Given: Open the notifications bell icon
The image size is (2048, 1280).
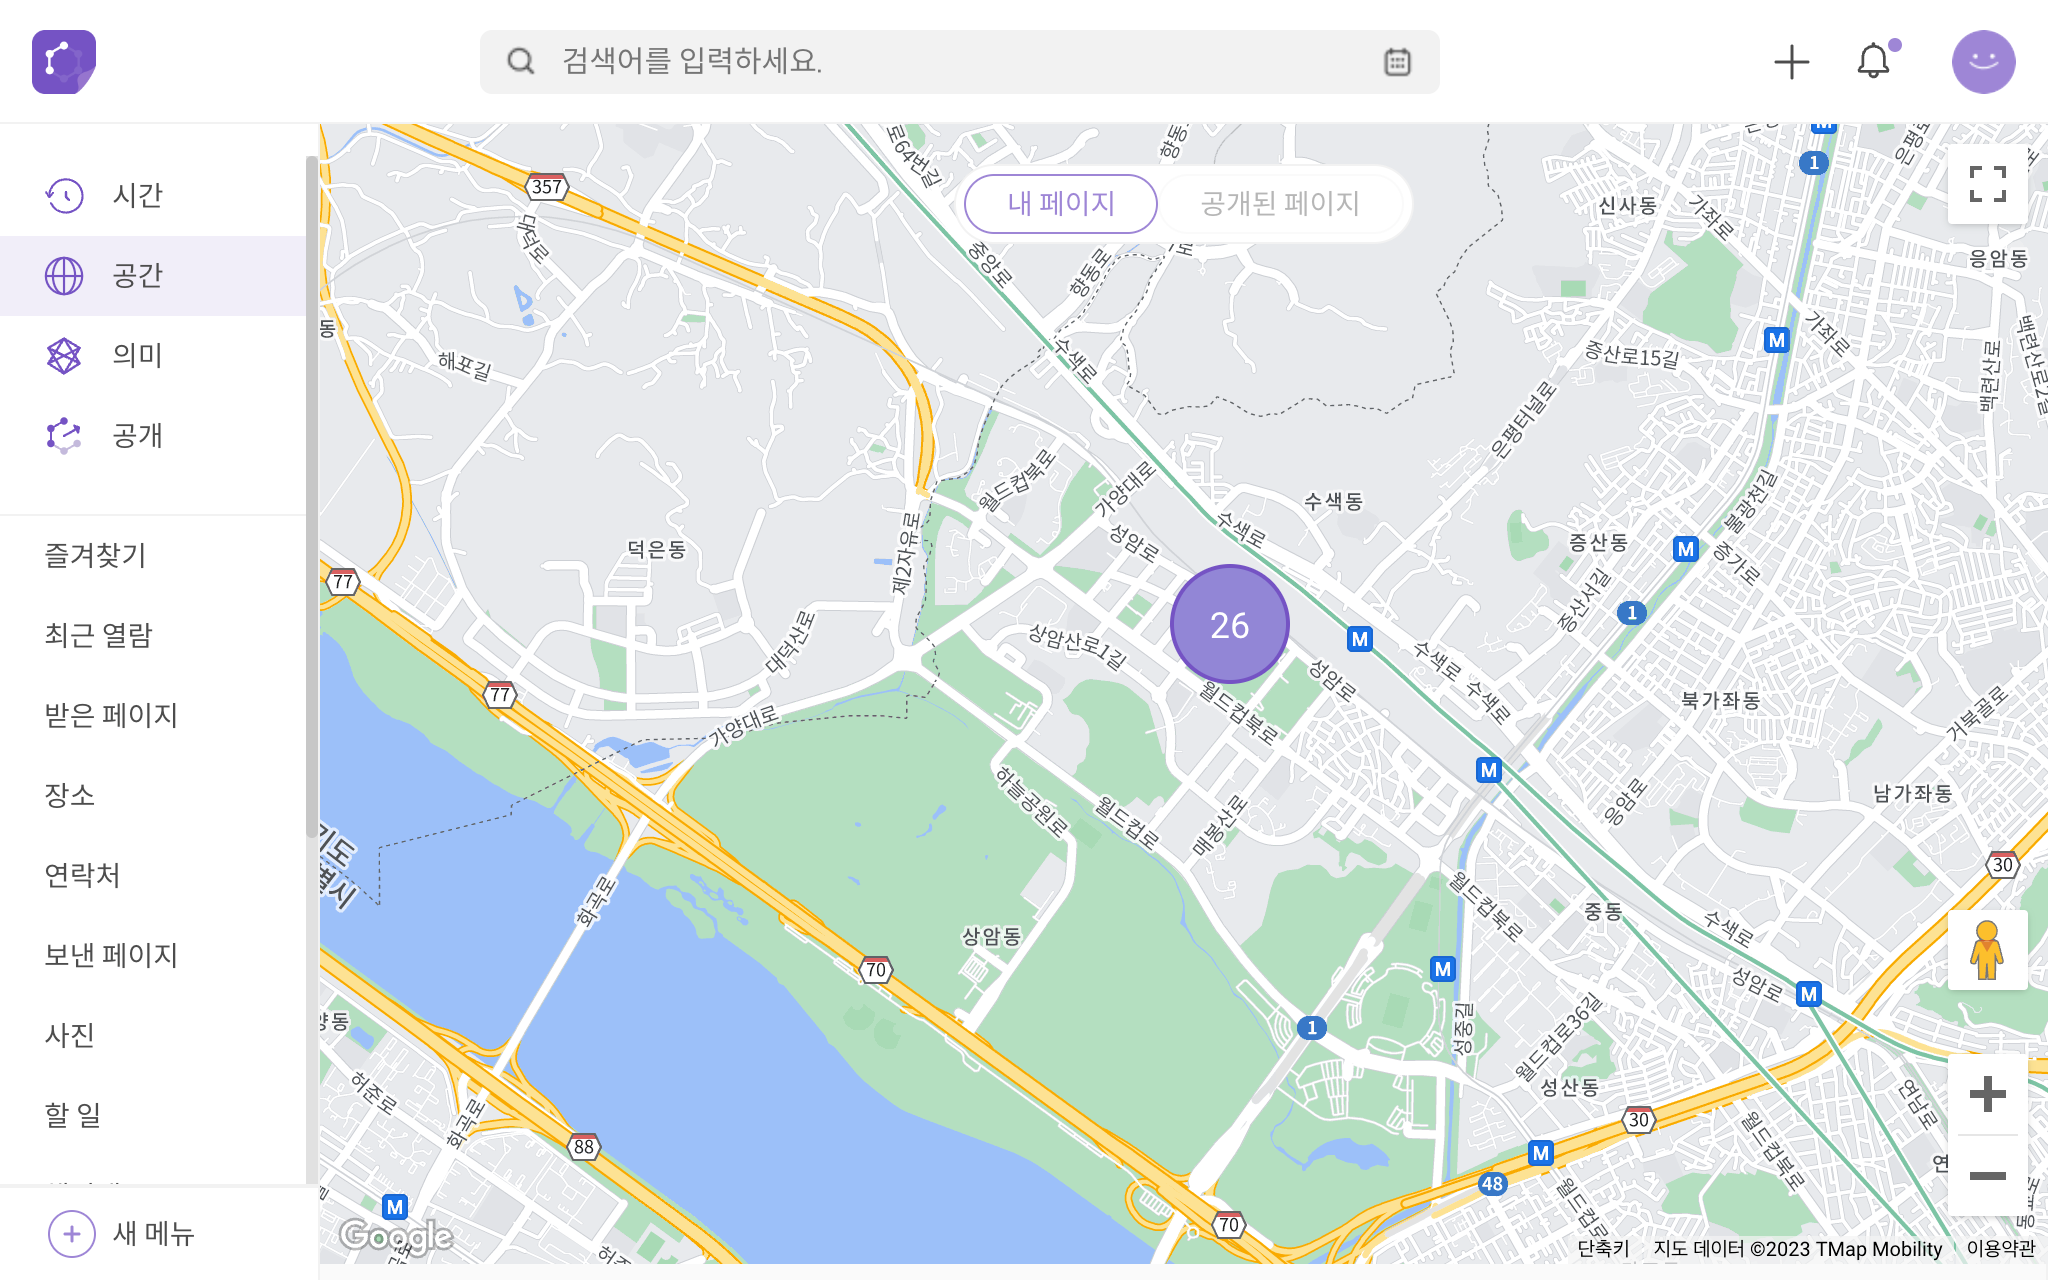Looking at the screenshot, I should (x=1874, y=61).
